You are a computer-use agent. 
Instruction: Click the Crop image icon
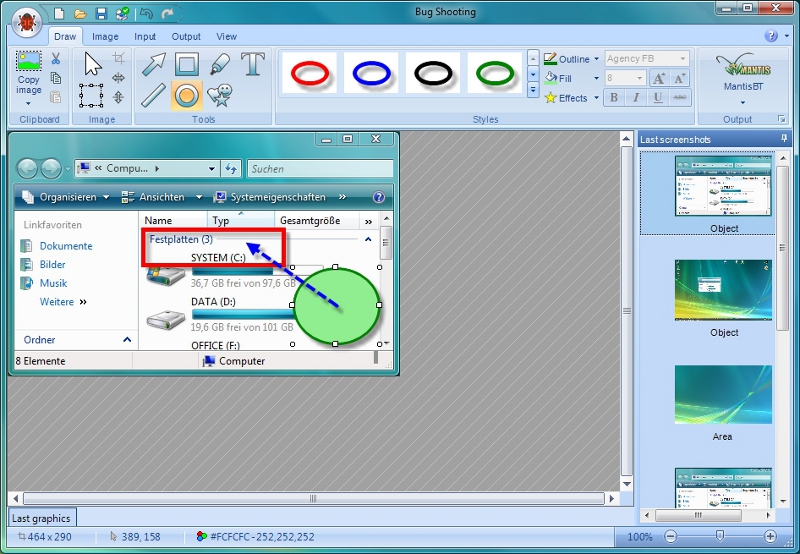pyautogui.click(x=119, y=59)
